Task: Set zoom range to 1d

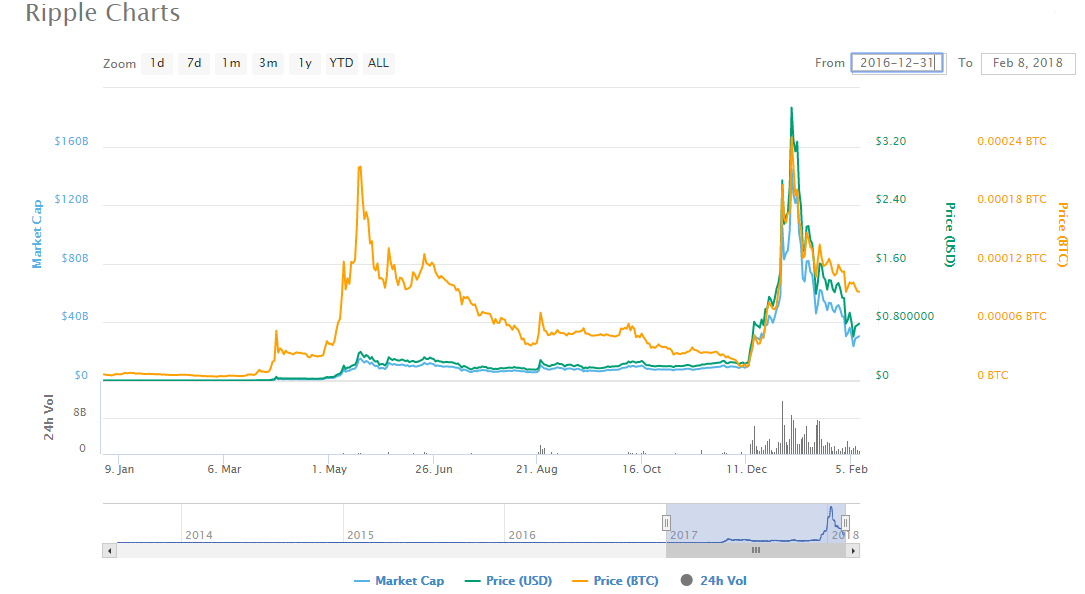Action: (x=157, y=63)
